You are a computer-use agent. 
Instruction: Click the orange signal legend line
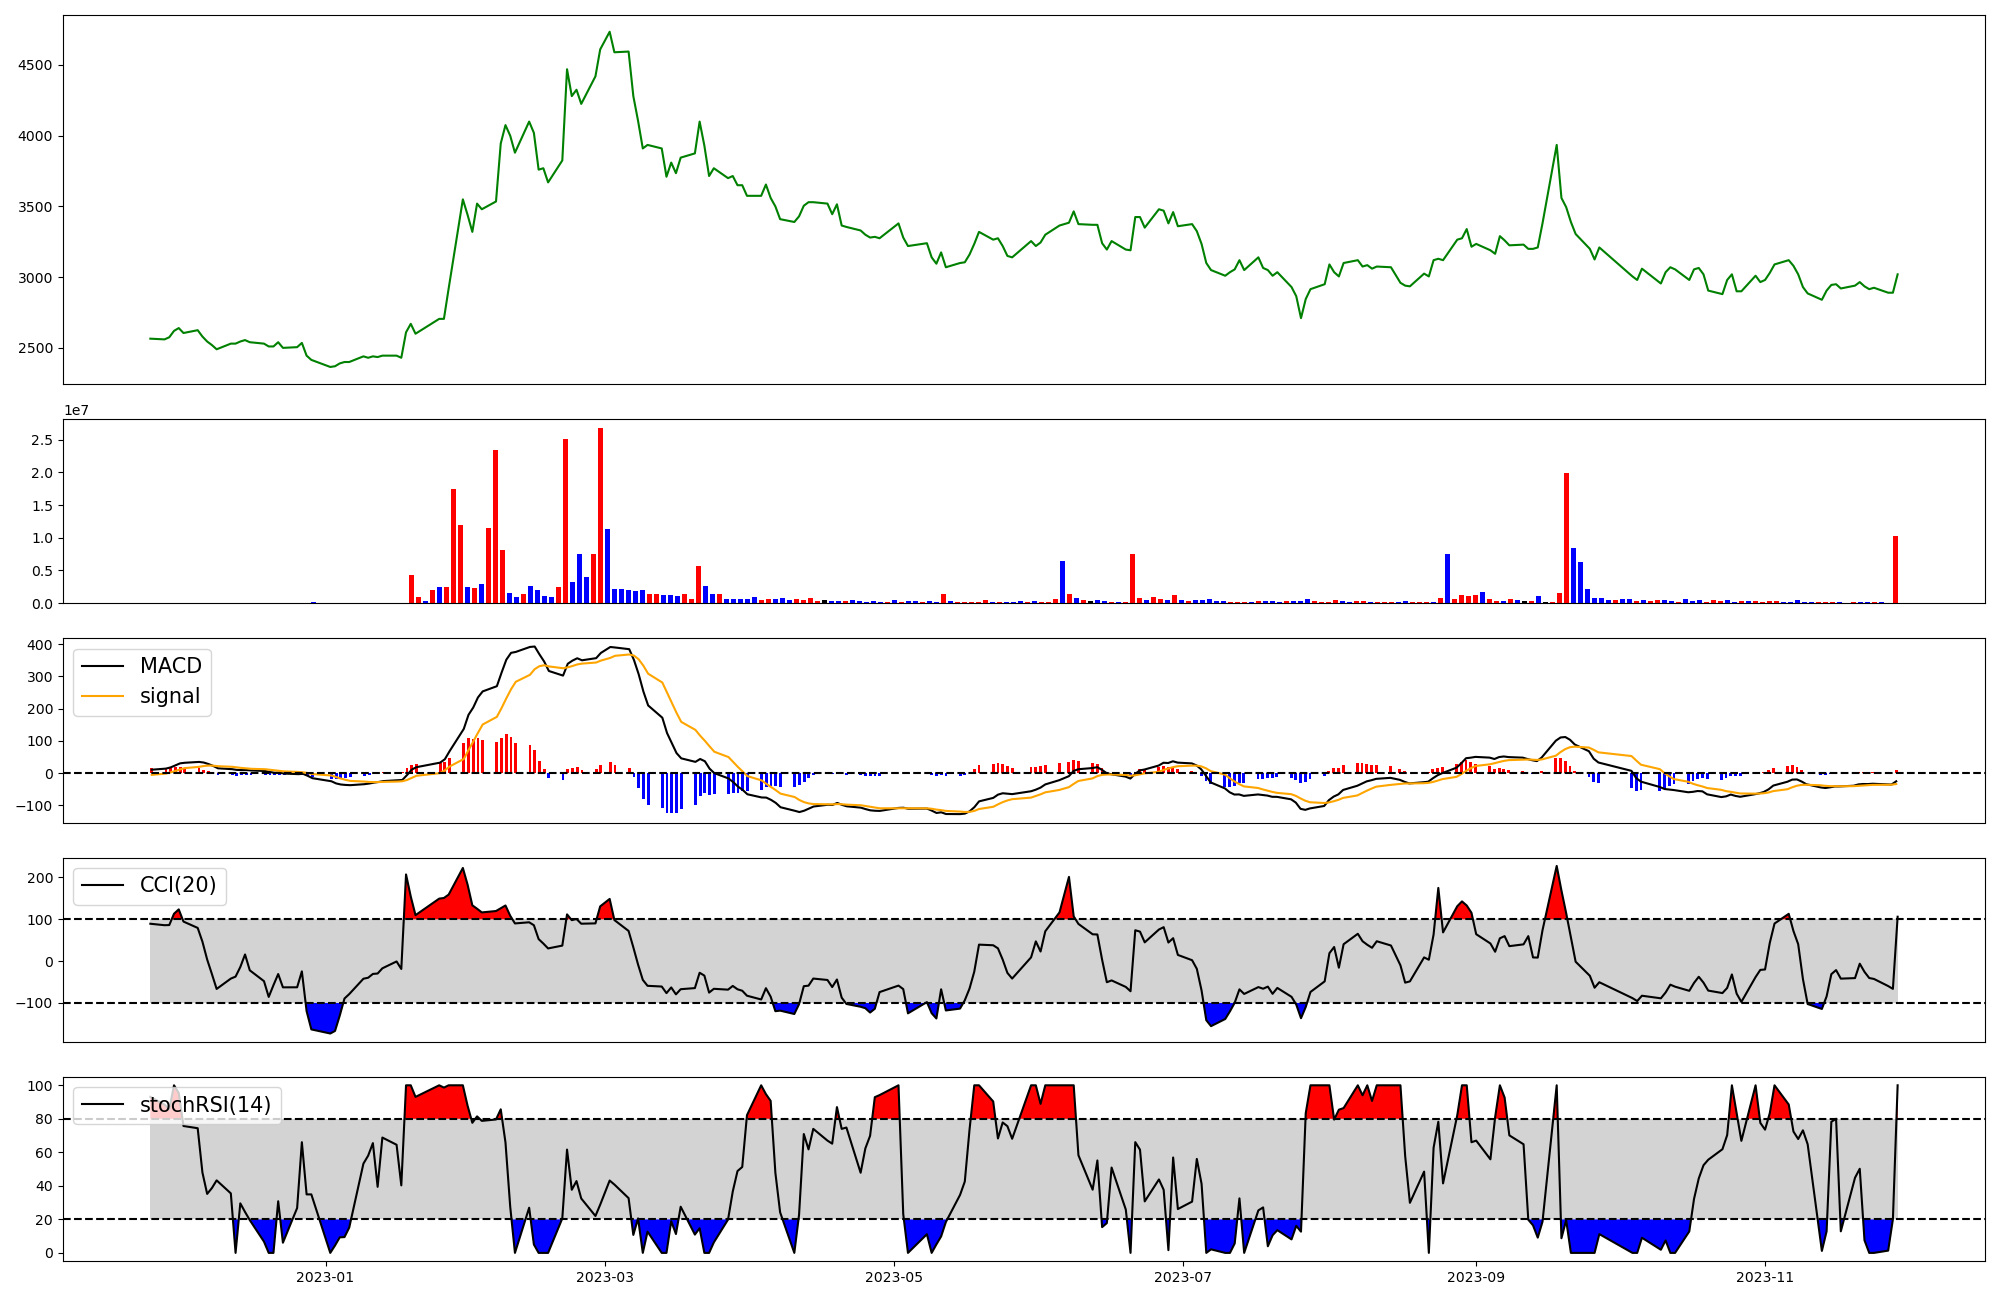click(103, 696)
